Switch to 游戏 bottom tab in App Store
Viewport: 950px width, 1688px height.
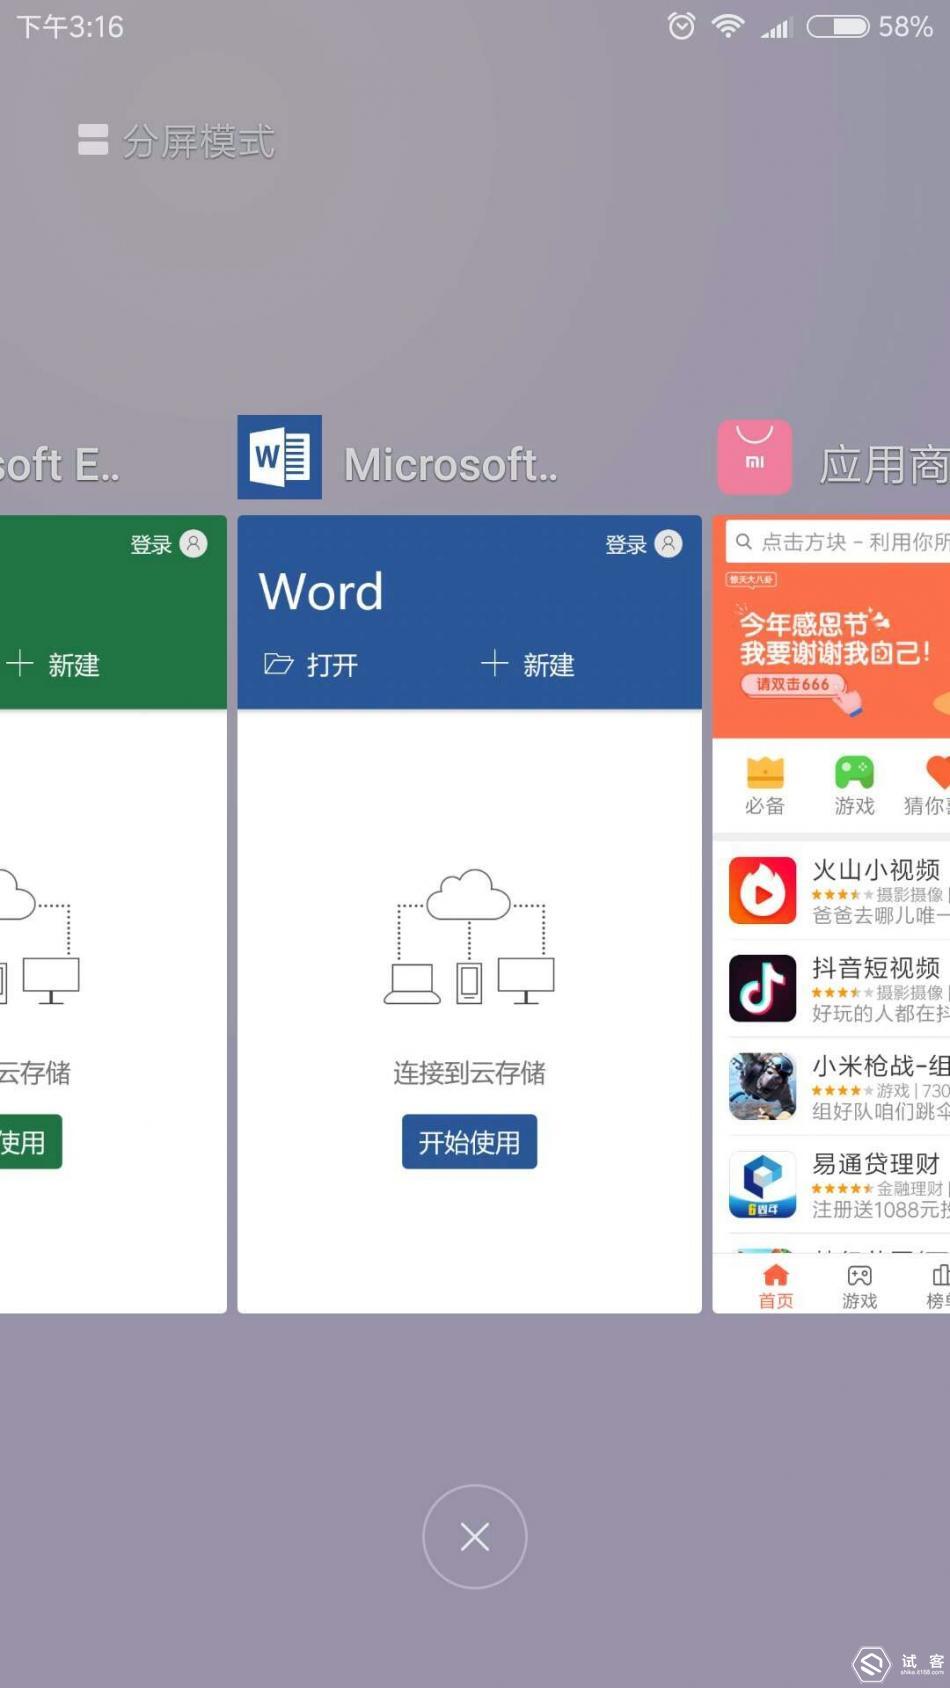pos(859,1286)
